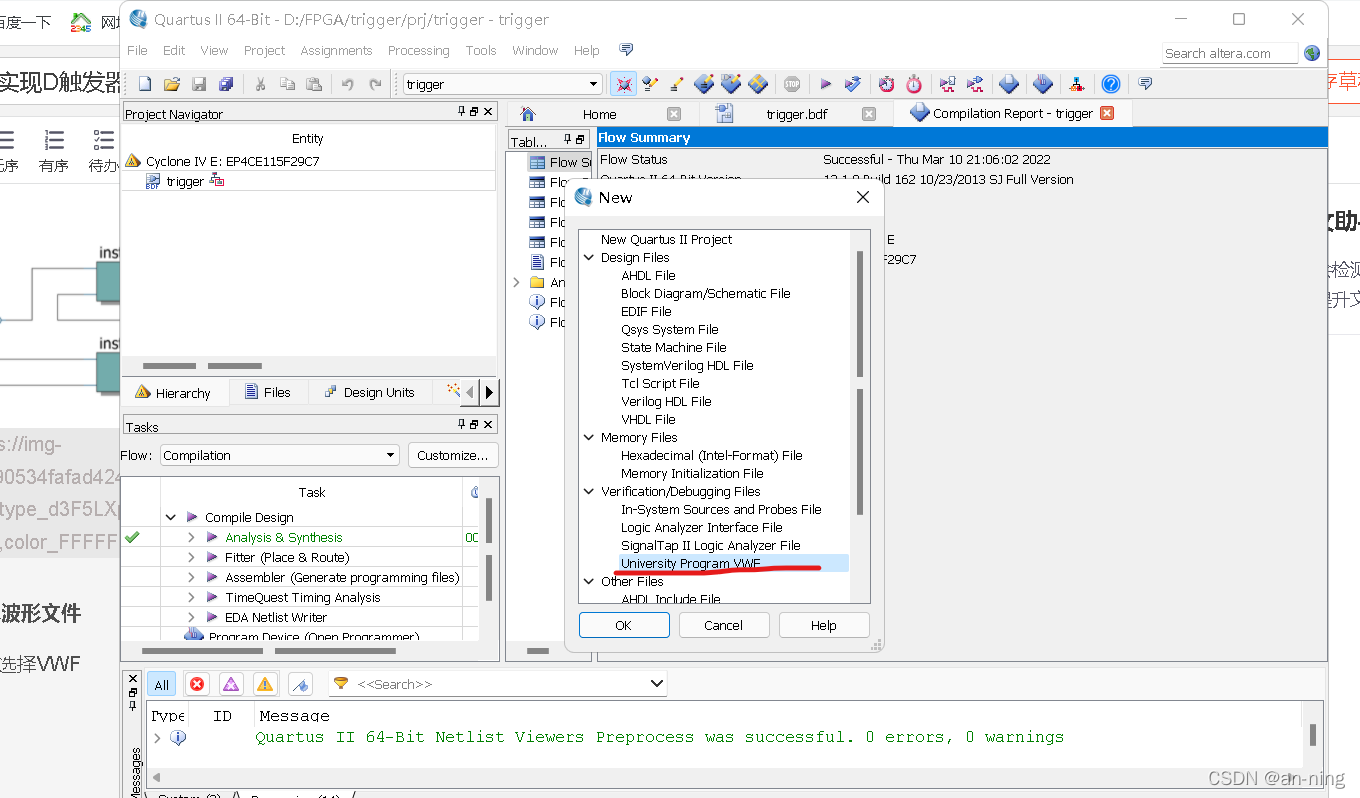This screenshot has width=1360, height=798.
Task: Expand TimeQuest Timing Analysis task
Action: coord(191,597)
